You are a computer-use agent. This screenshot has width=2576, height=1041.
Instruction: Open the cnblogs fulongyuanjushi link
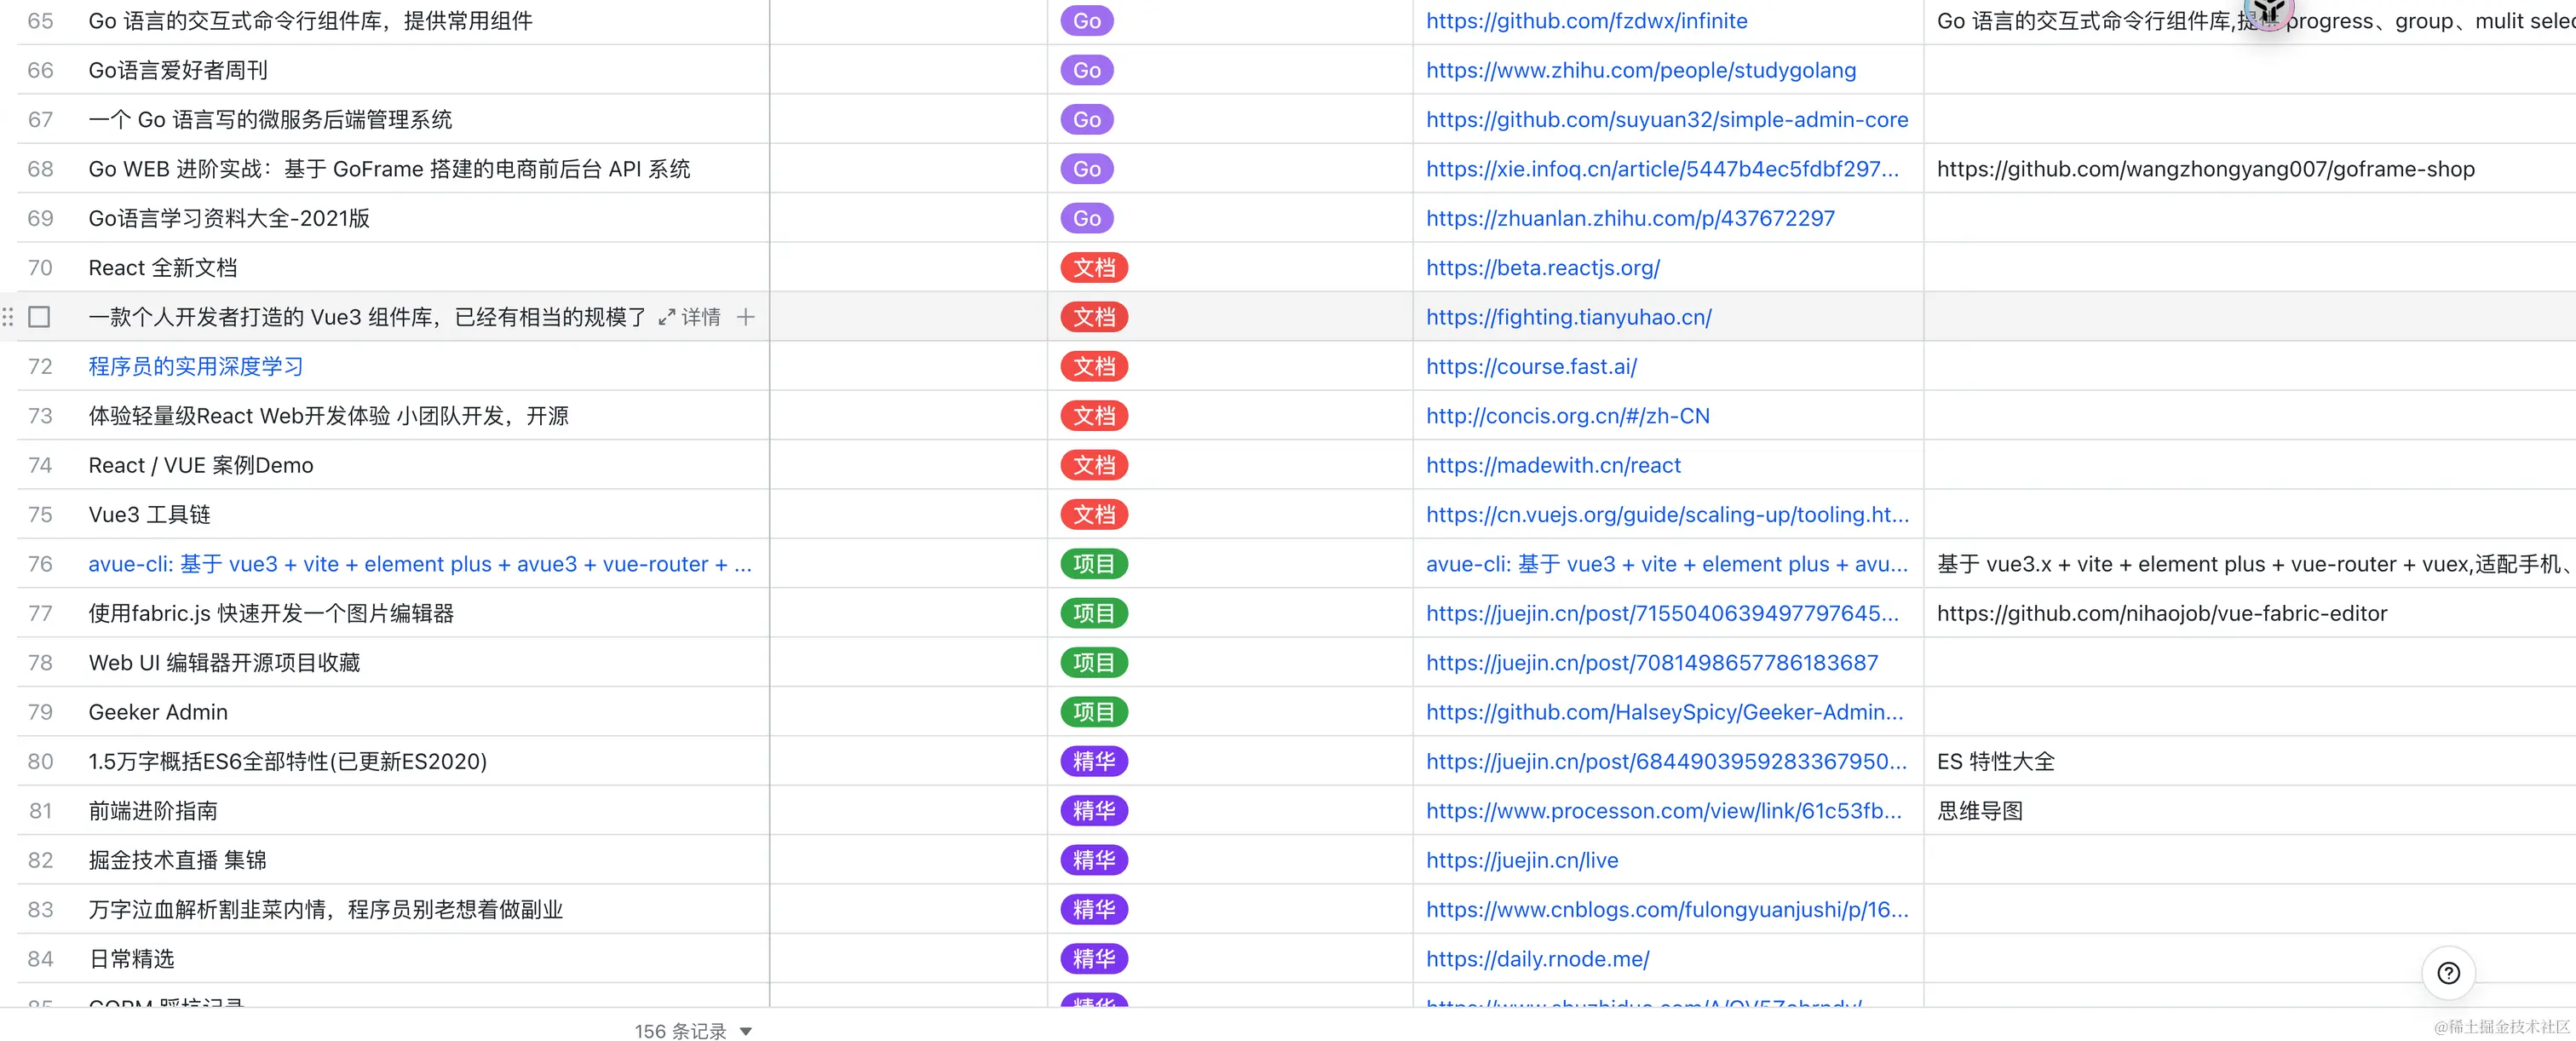[x=1667, y=910]
